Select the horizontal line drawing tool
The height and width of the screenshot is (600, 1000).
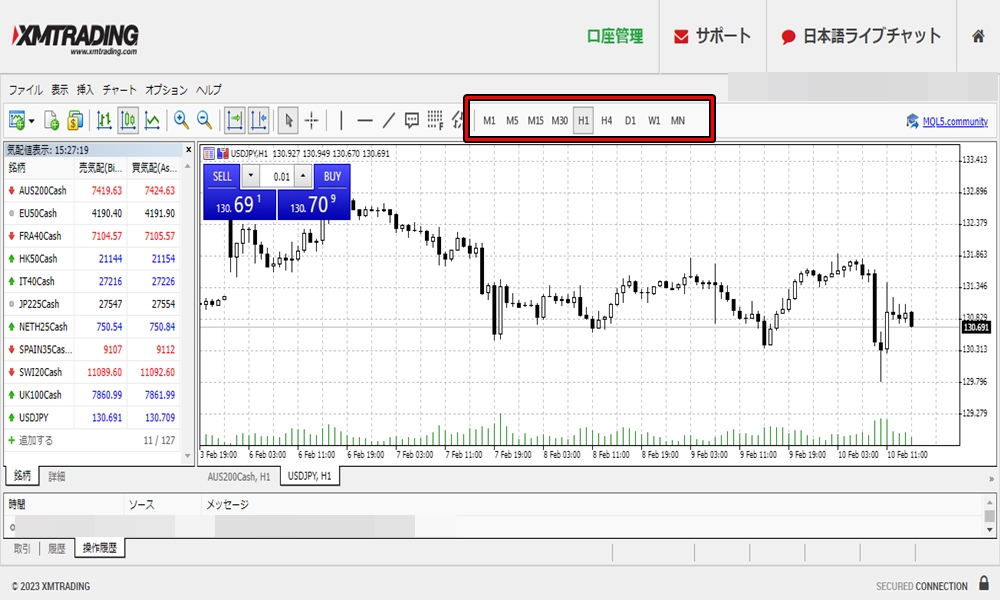pyautogui.click(x=365, y=120)
